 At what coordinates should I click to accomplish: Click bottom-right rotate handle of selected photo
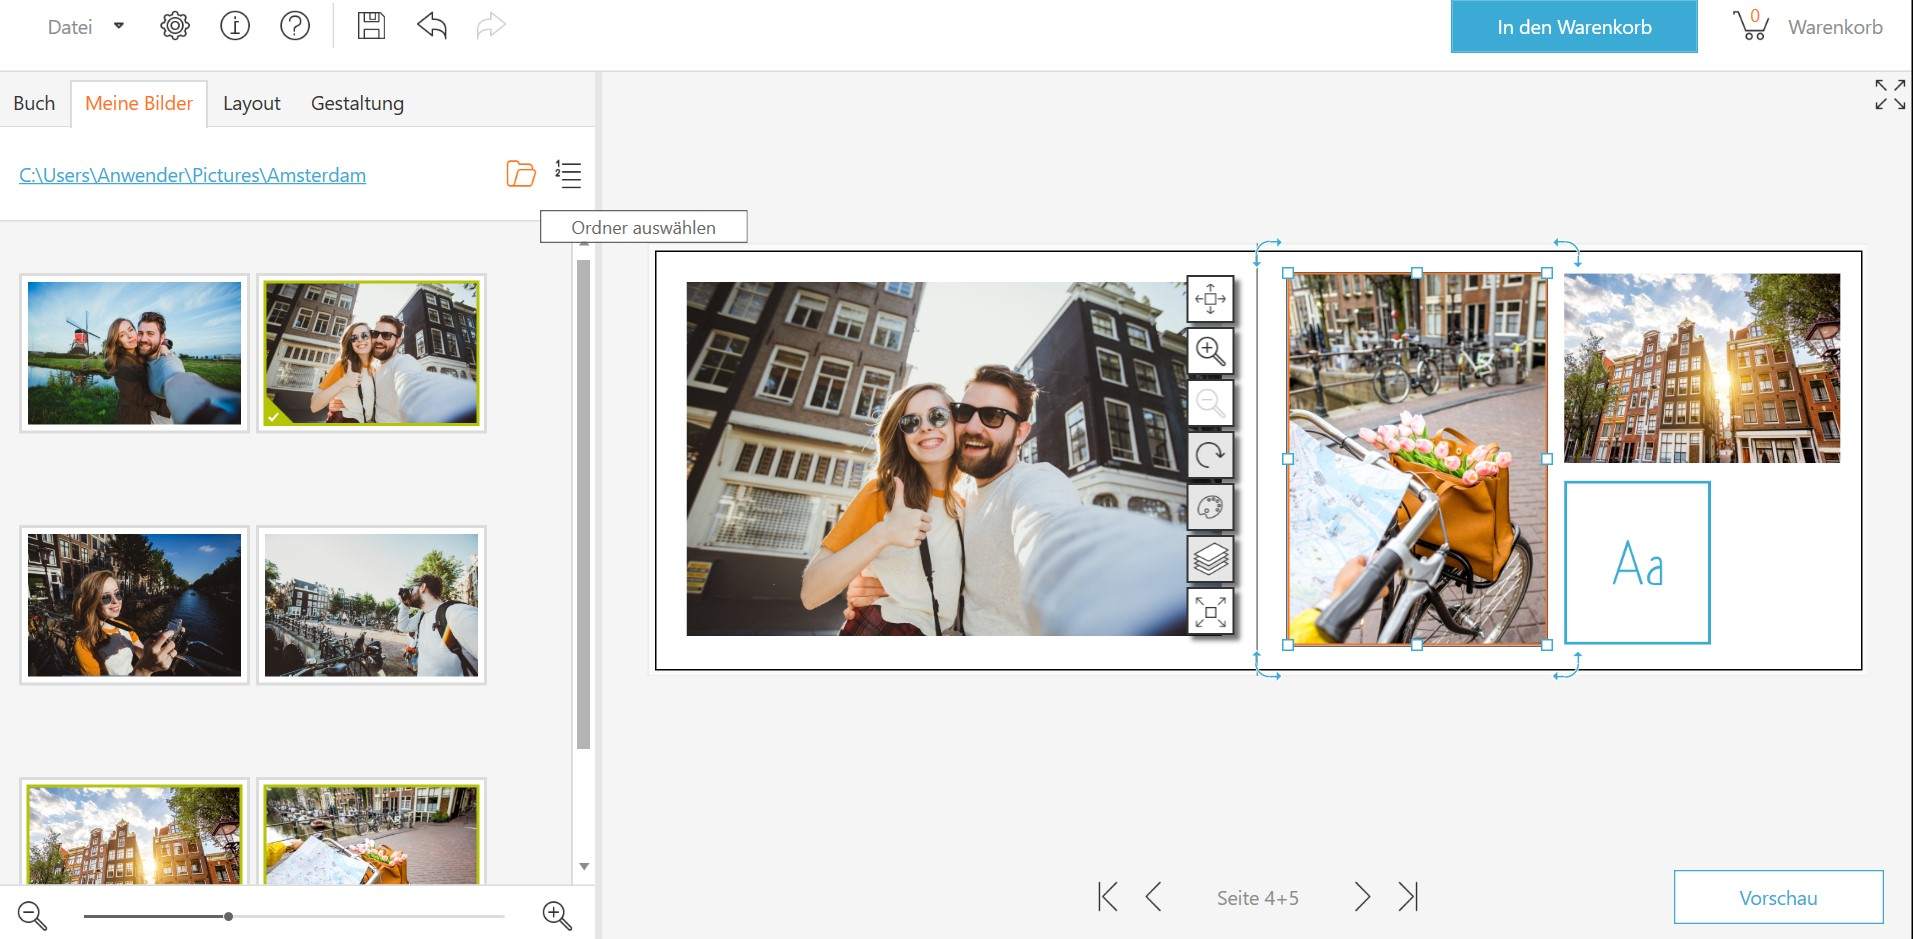(1568, 666)
